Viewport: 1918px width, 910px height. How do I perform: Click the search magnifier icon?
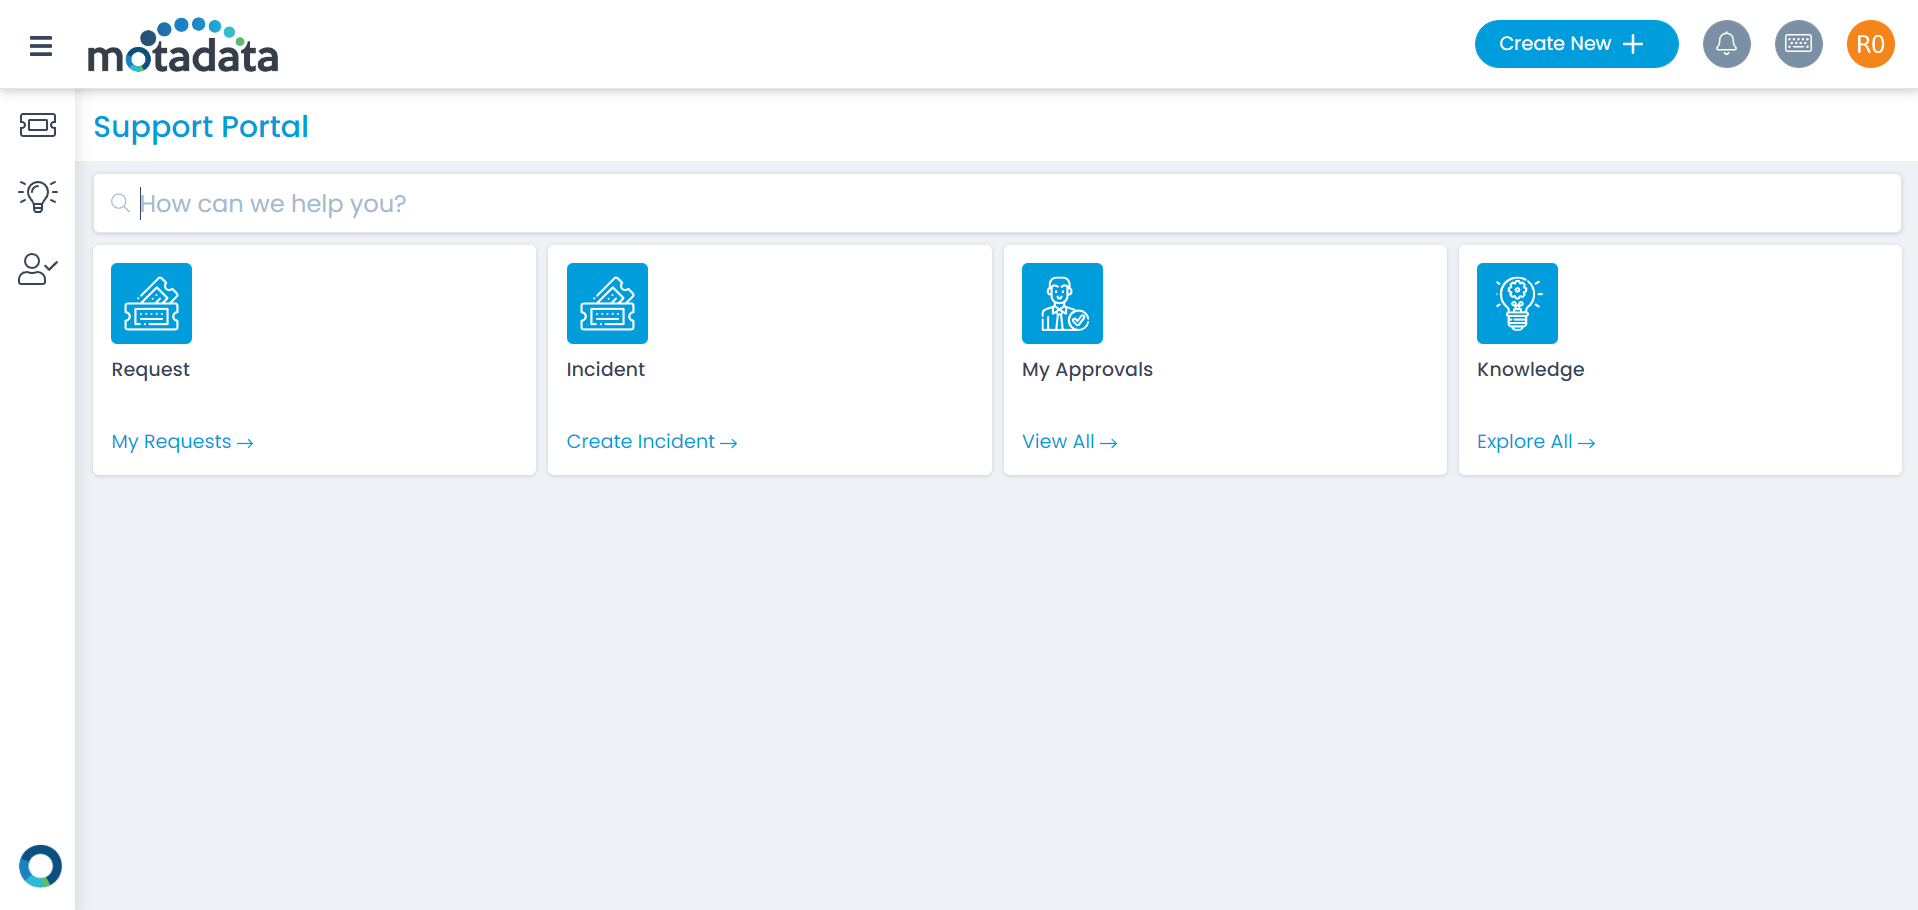pyautogui.click(x=120, y=203)
